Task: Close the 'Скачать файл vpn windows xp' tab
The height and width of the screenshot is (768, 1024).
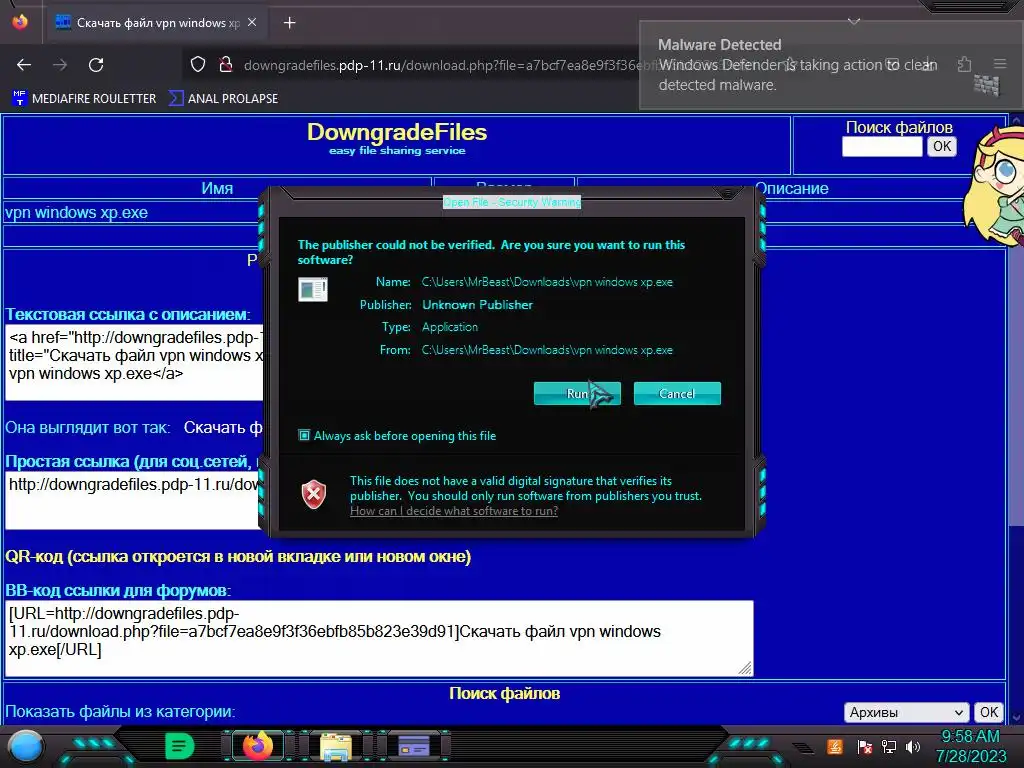Action: point(252,22)
